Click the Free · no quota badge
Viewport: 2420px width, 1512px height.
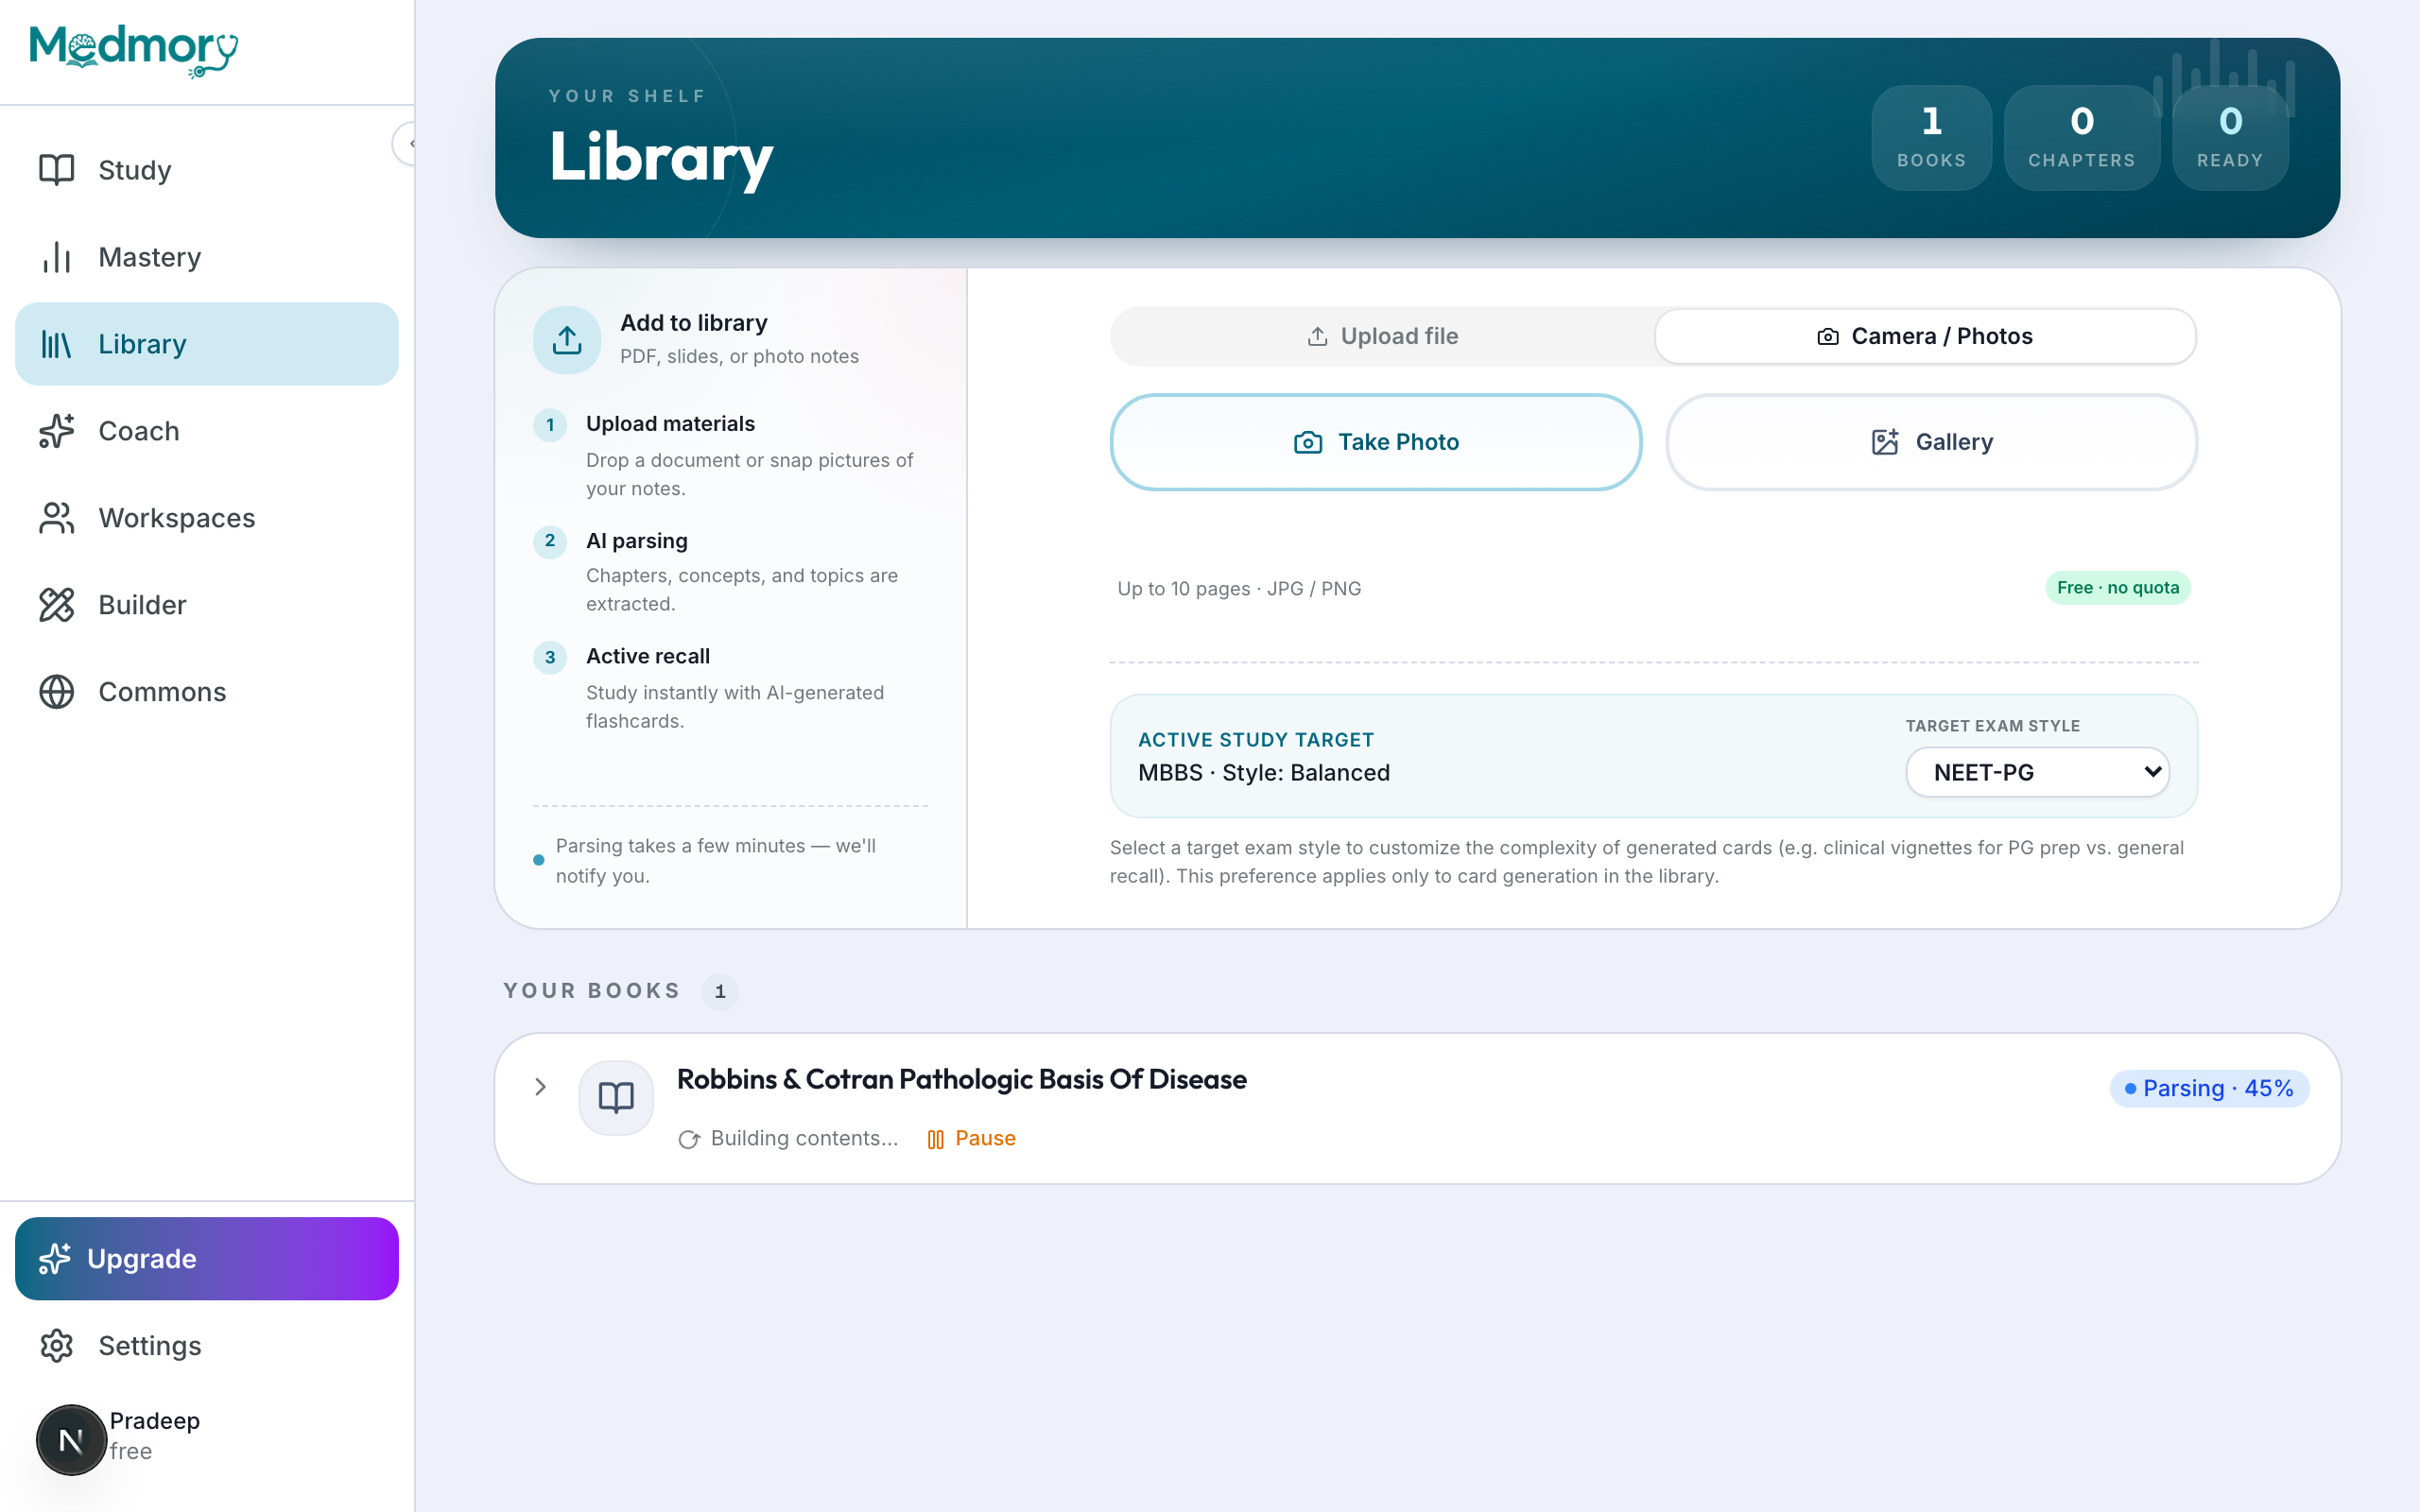tap(2118, 588)
